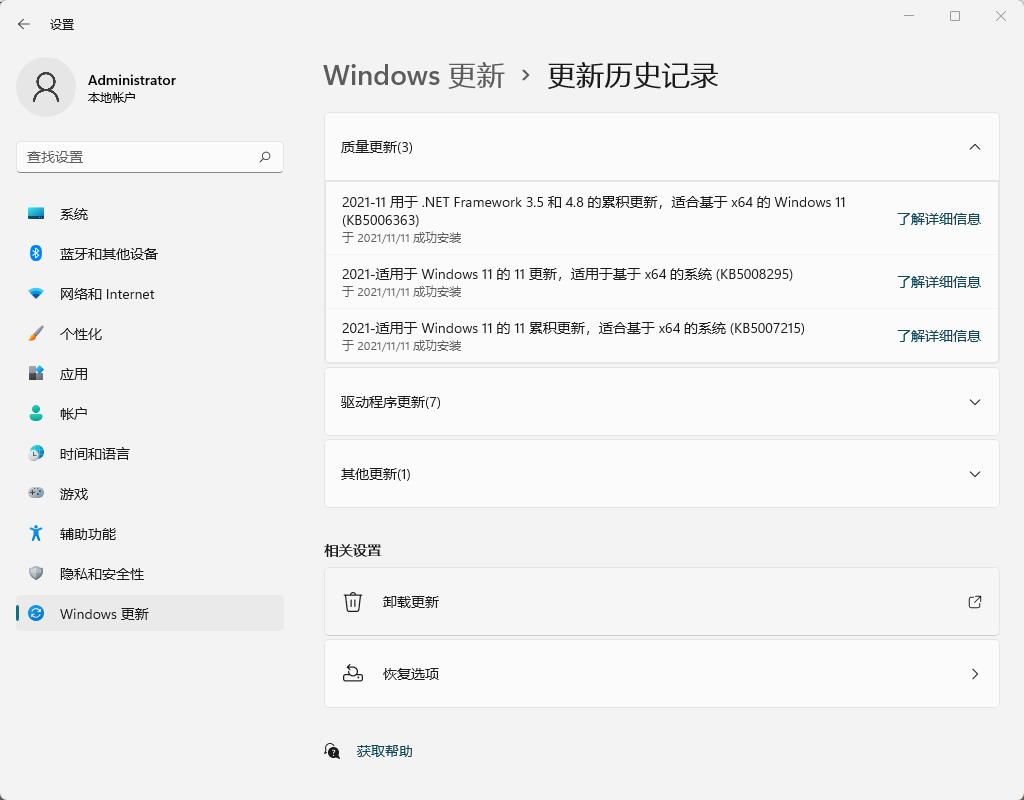Click the 个性化 paintbrush icon
The width and height of the screenshot is (1024, 800).
coord(36,334)
